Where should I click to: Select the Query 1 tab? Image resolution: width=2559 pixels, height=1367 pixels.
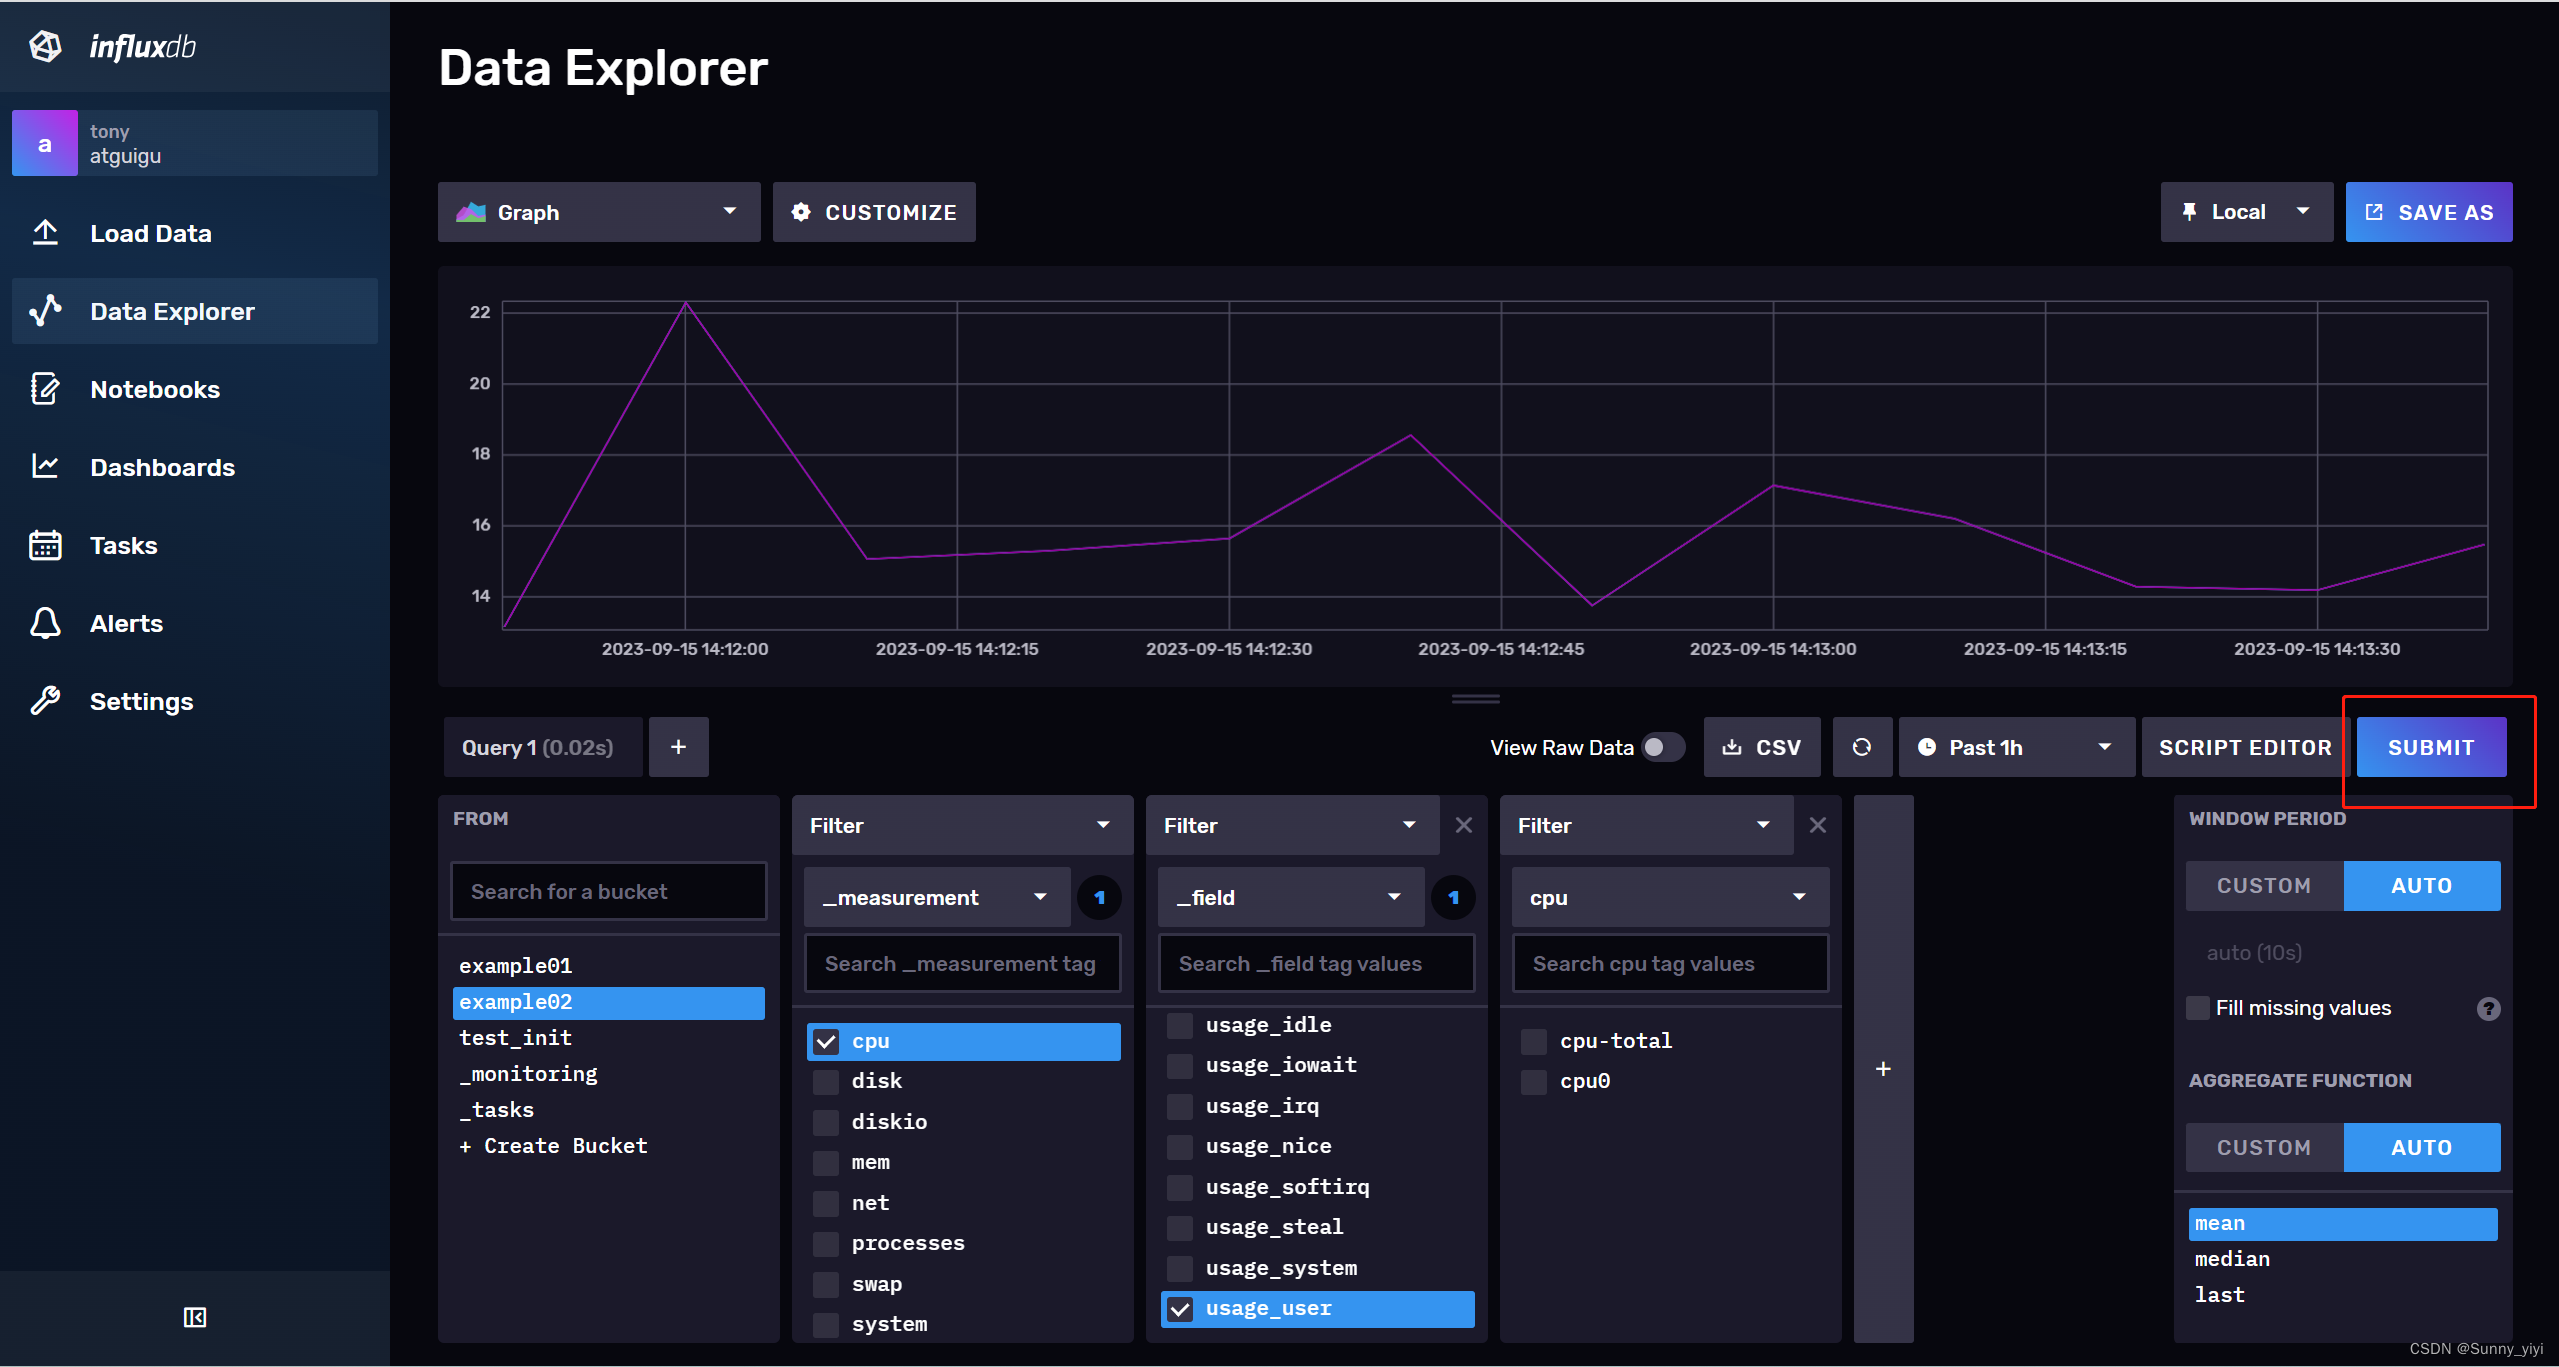(x=543, y=747)
